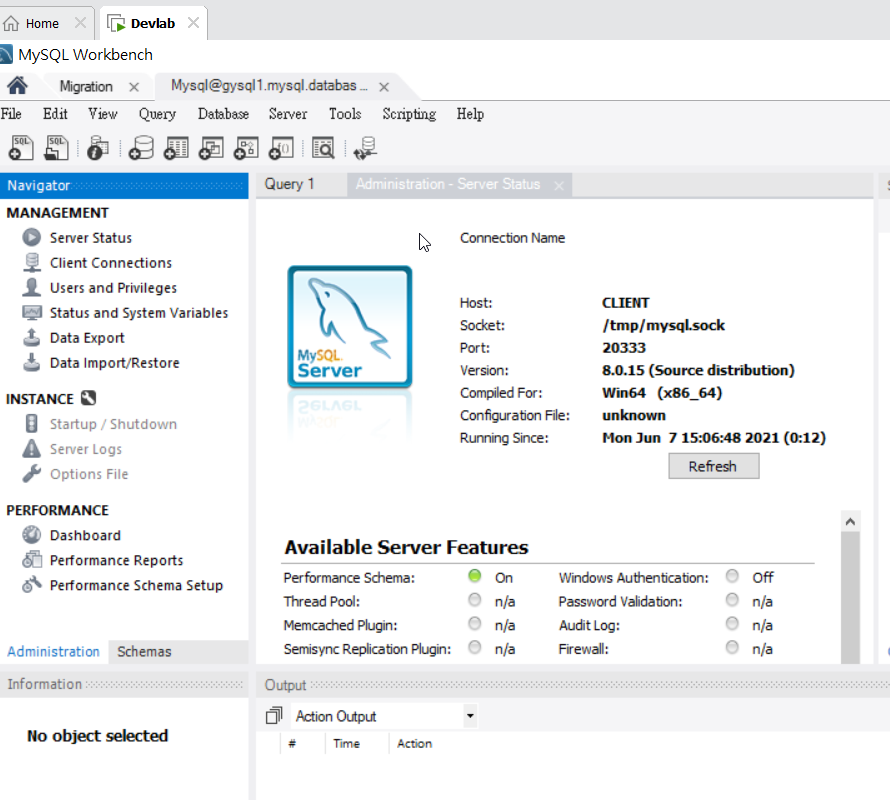The image size is (890, 800).
Task: Open the Action Output dropdown
Action: (x=470, y=716)
